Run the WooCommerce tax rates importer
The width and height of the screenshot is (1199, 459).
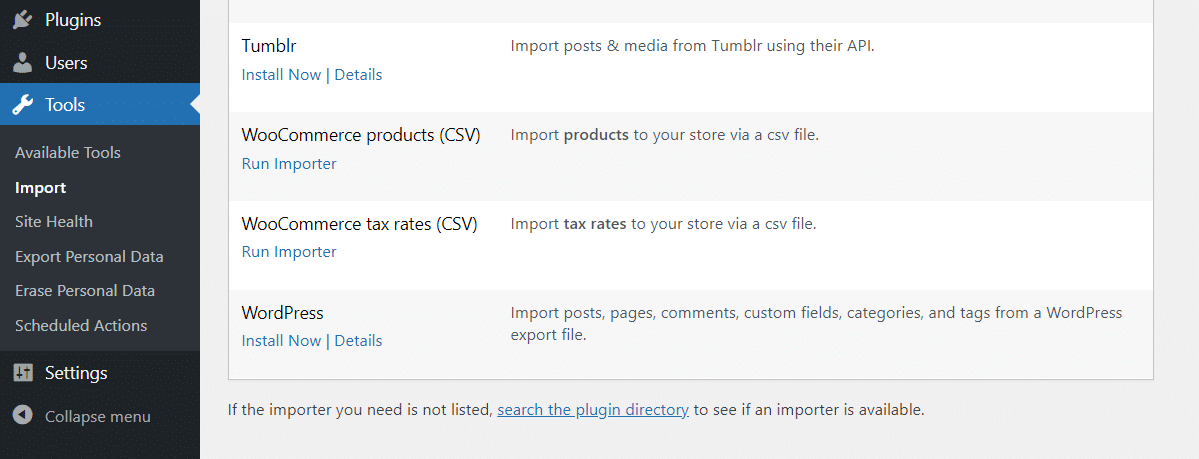pyautogui.click(x=289, y=252)
